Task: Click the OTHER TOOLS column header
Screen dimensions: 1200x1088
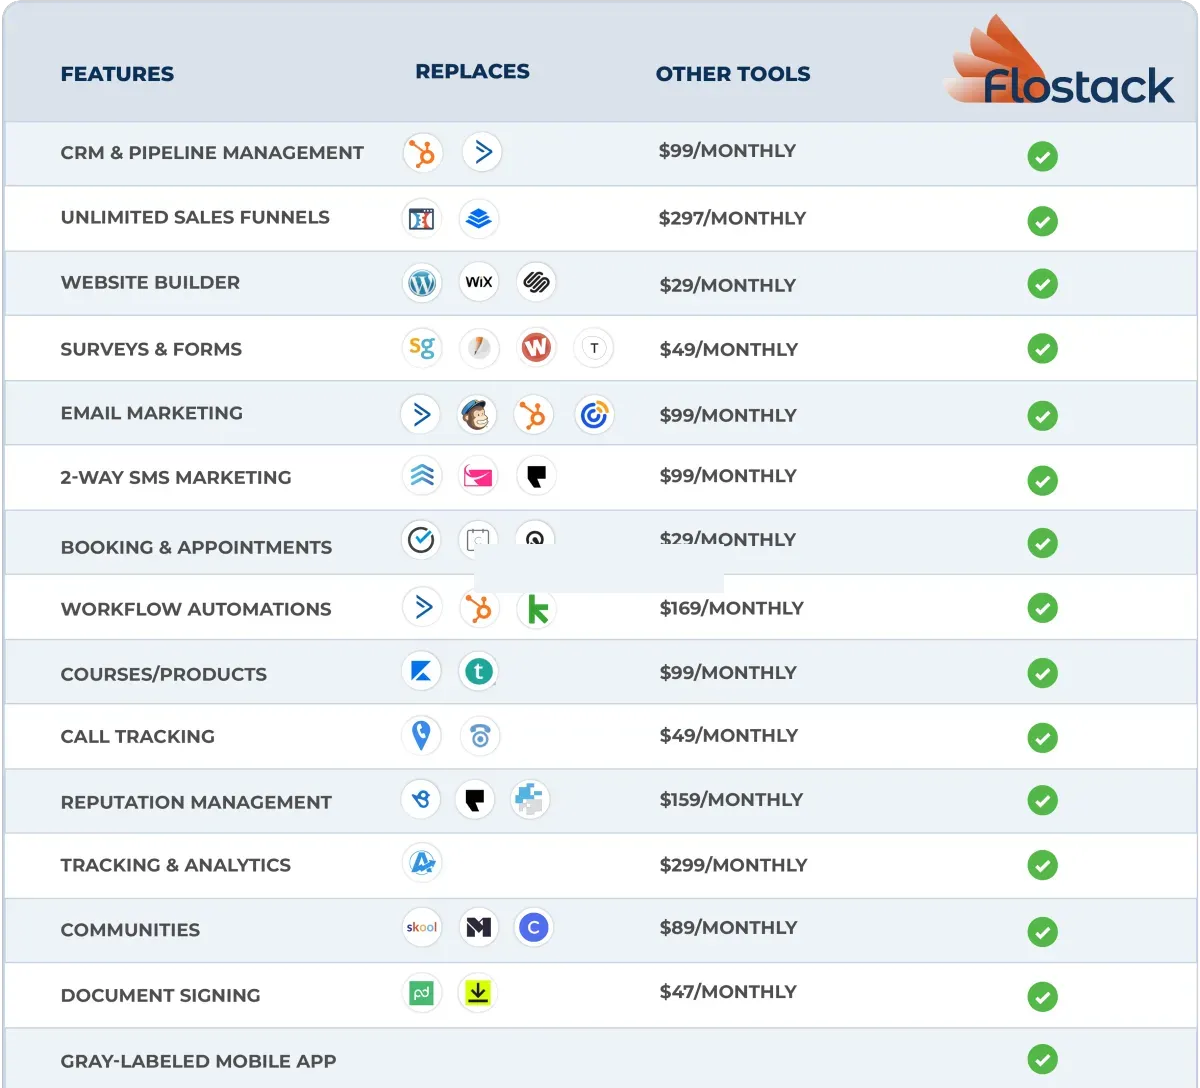Action: tap(733, 74)
